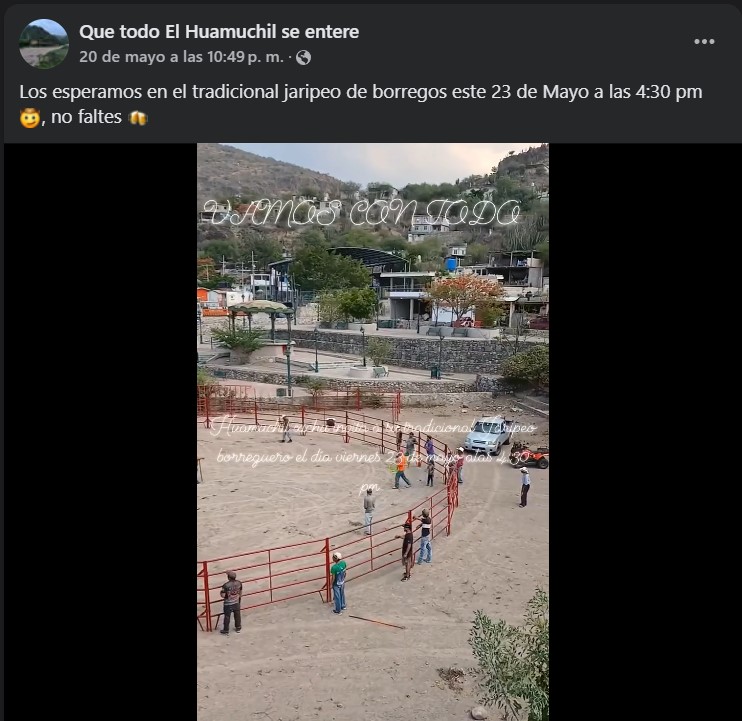Open the Que todo El Huamuchil se entere page
Image resolution: width=742 pixels, height=721 pixels.
click(219, 32)
